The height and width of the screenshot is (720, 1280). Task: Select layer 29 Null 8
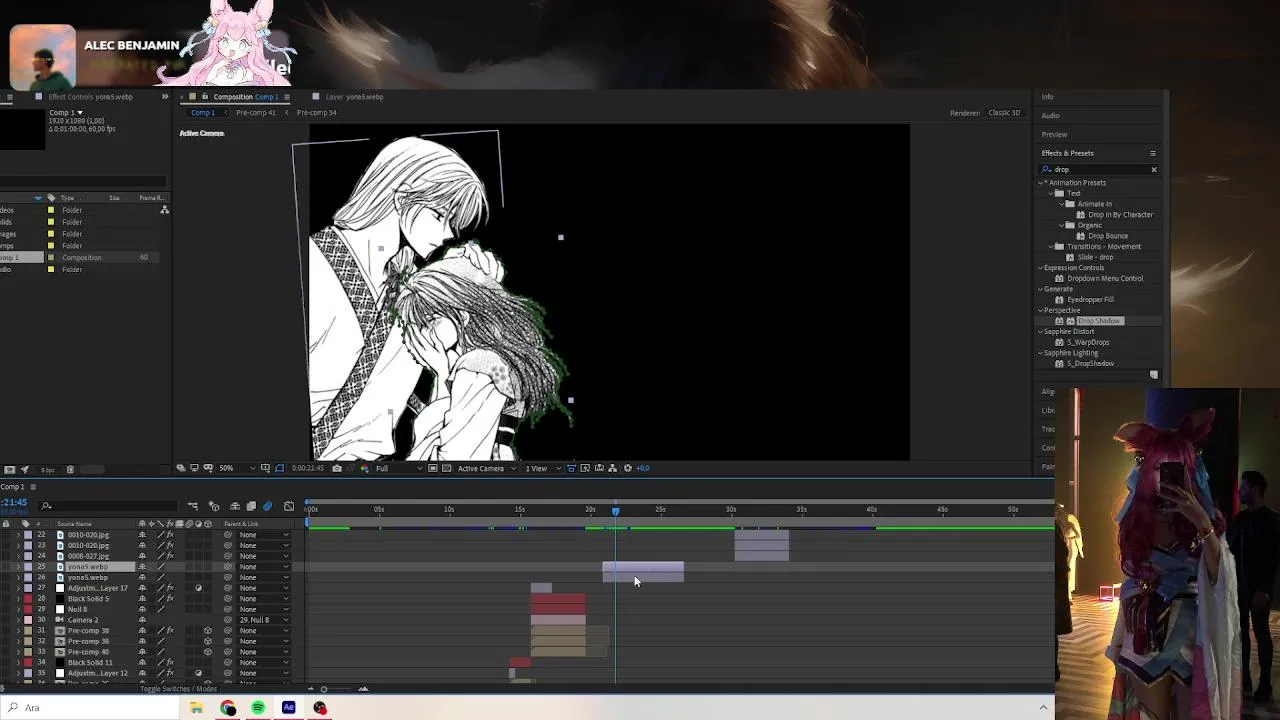tap(78, 609)
